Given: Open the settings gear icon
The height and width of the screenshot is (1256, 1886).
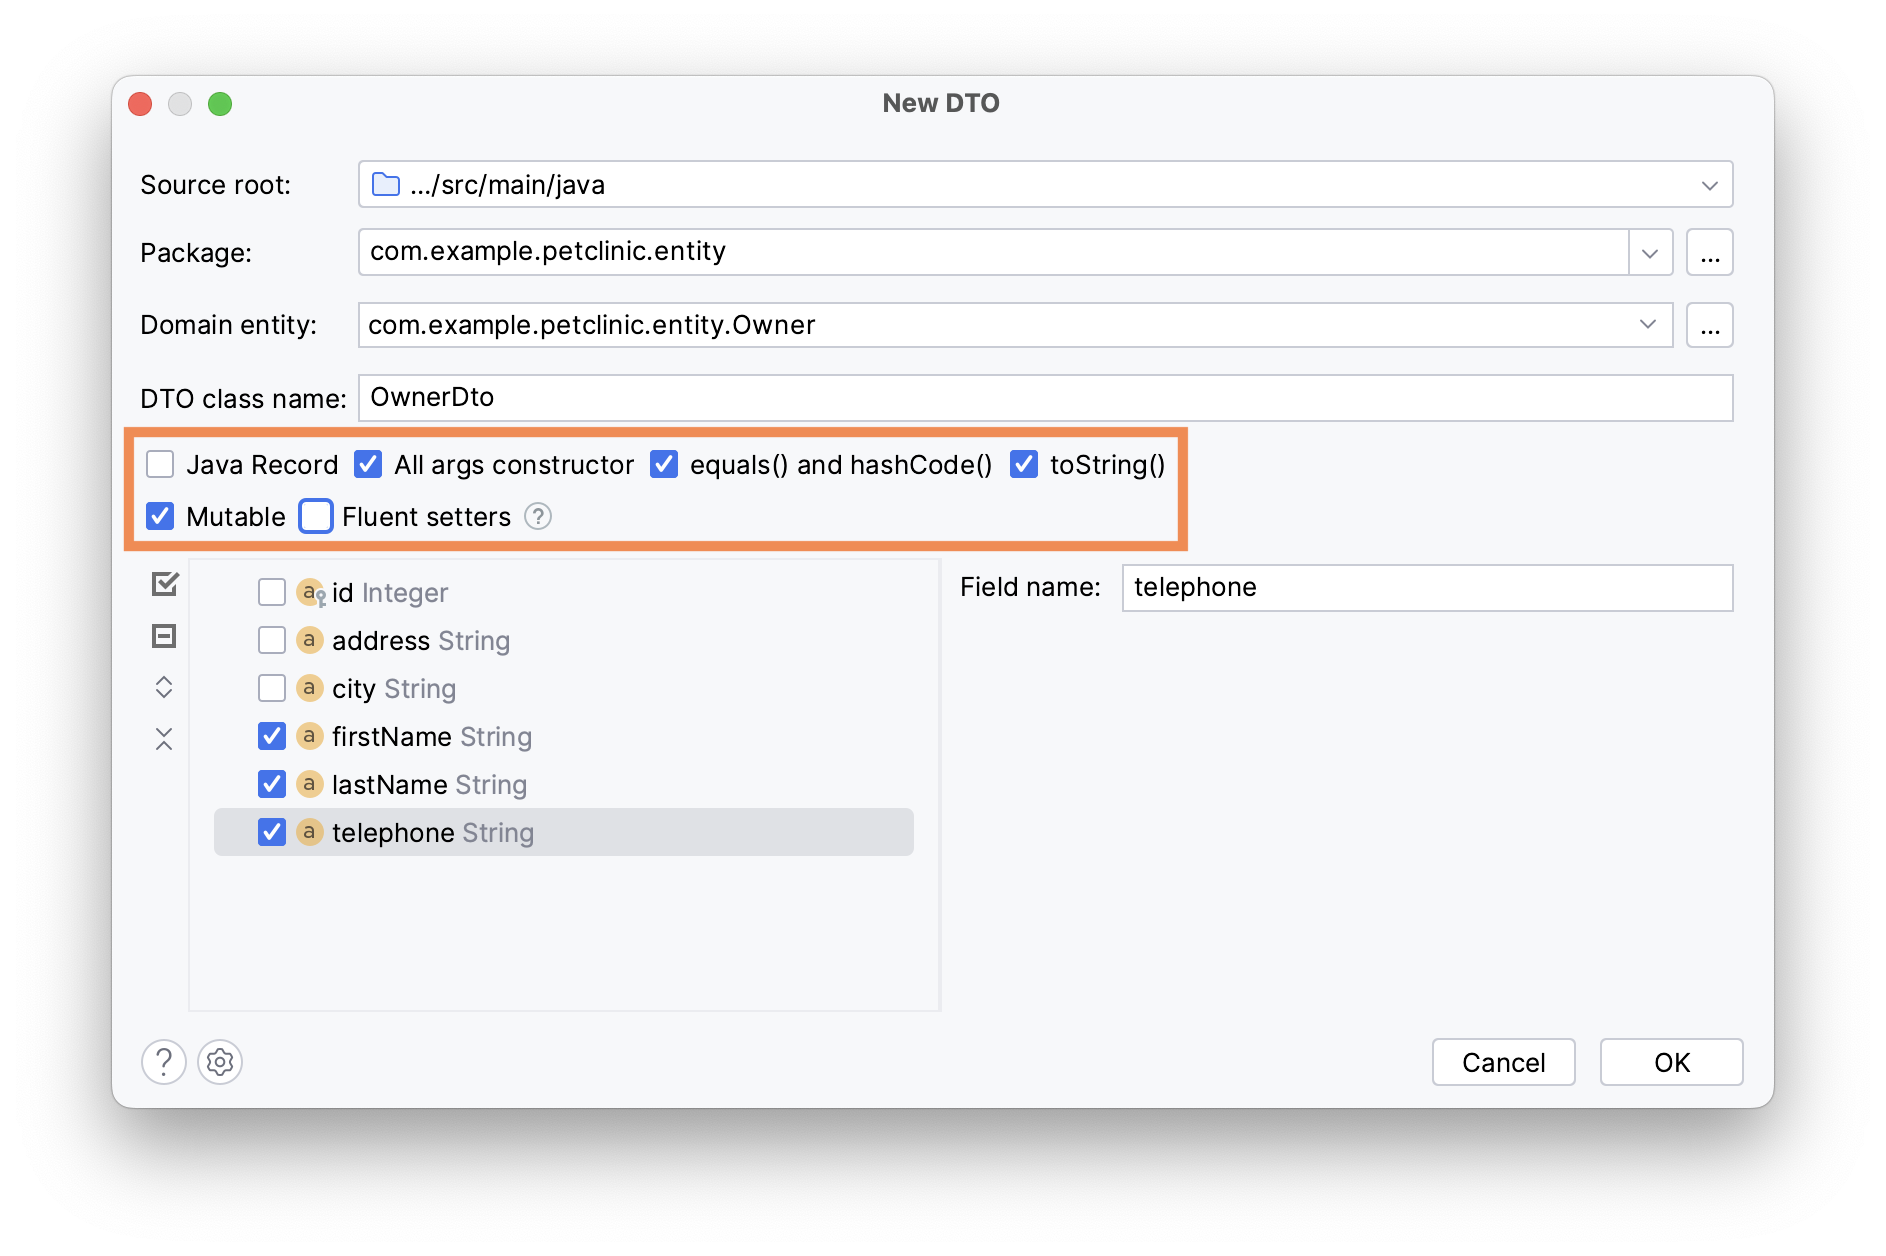Looking at the screenshot, I should (220, 1062).
